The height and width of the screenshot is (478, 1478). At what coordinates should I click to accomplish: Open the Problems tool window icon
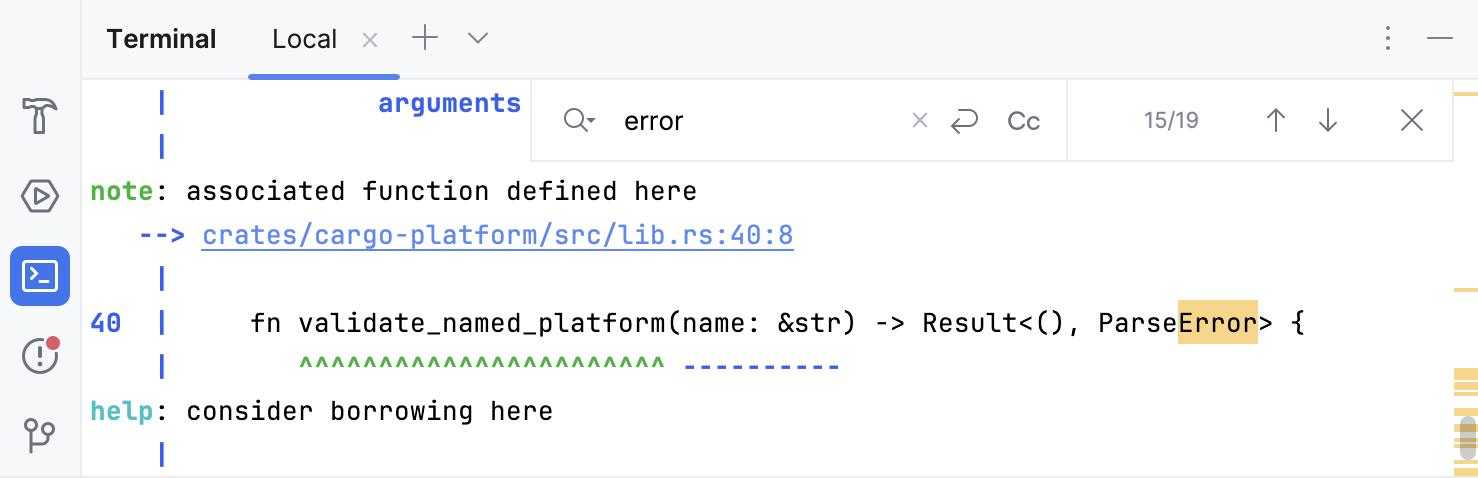click(40, 355)
